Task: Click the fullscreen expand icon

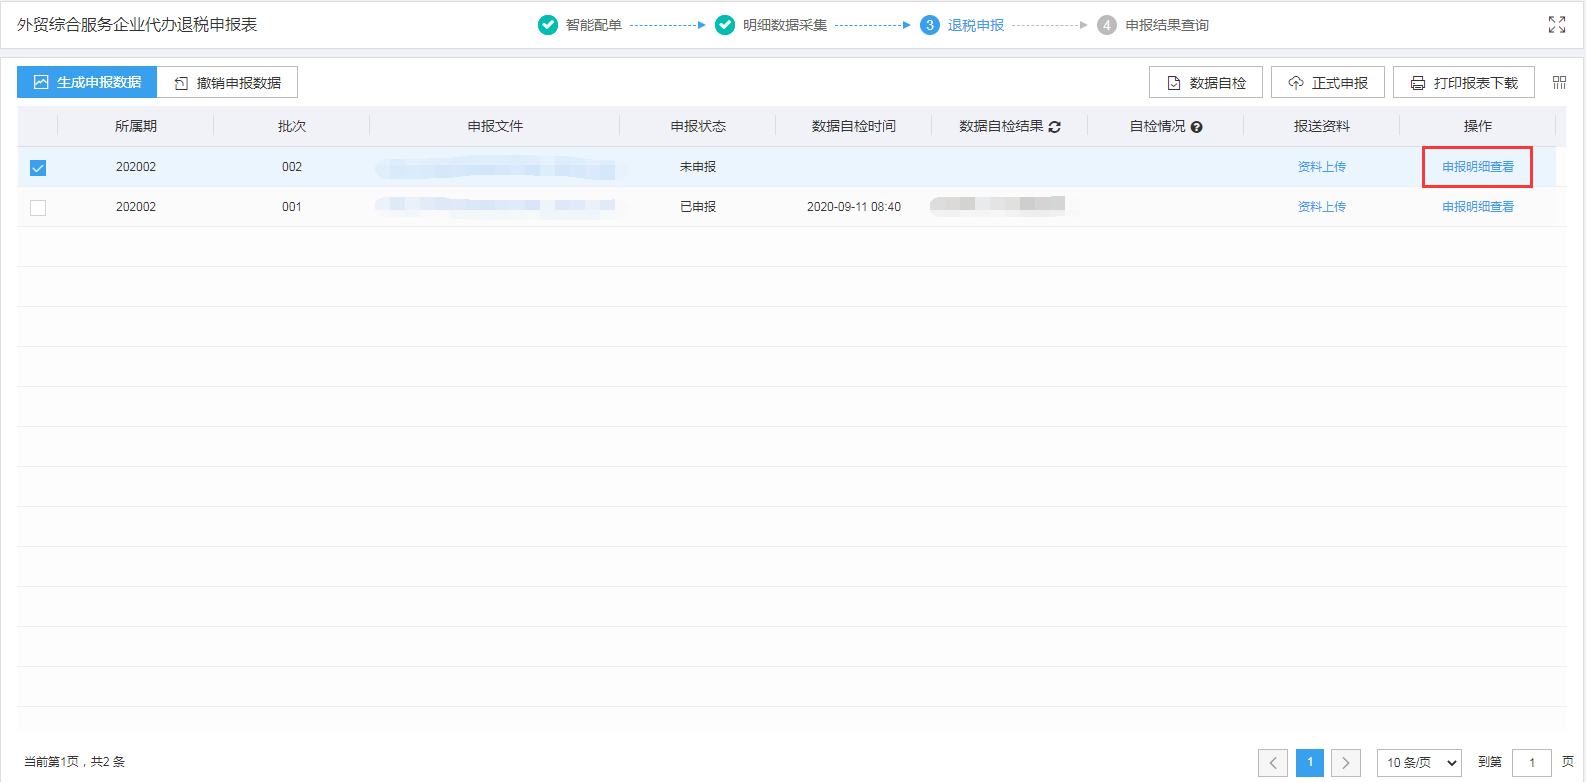Action: click(x=1556, y=25)
